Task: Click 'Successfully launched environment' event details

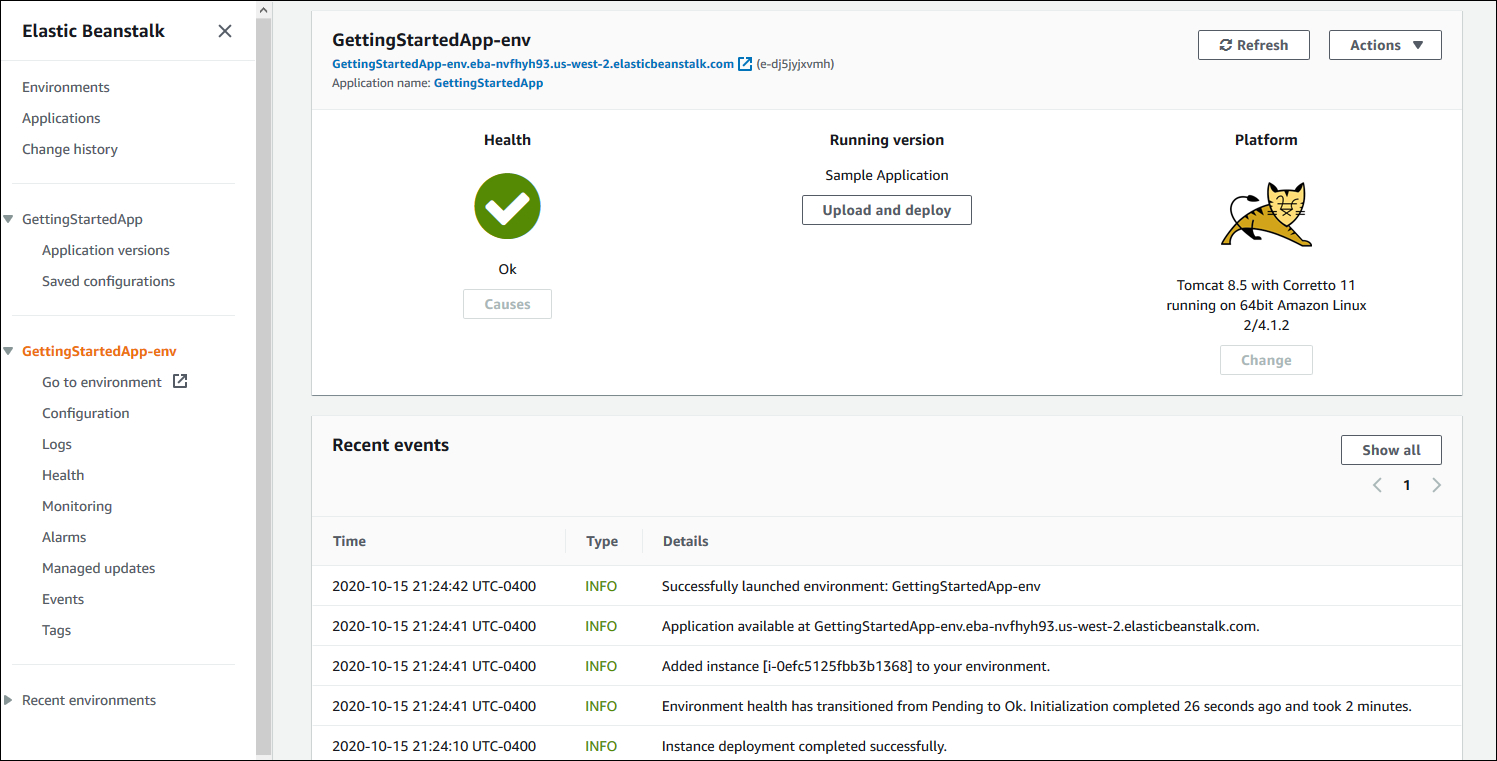Action: coord(851,586)
